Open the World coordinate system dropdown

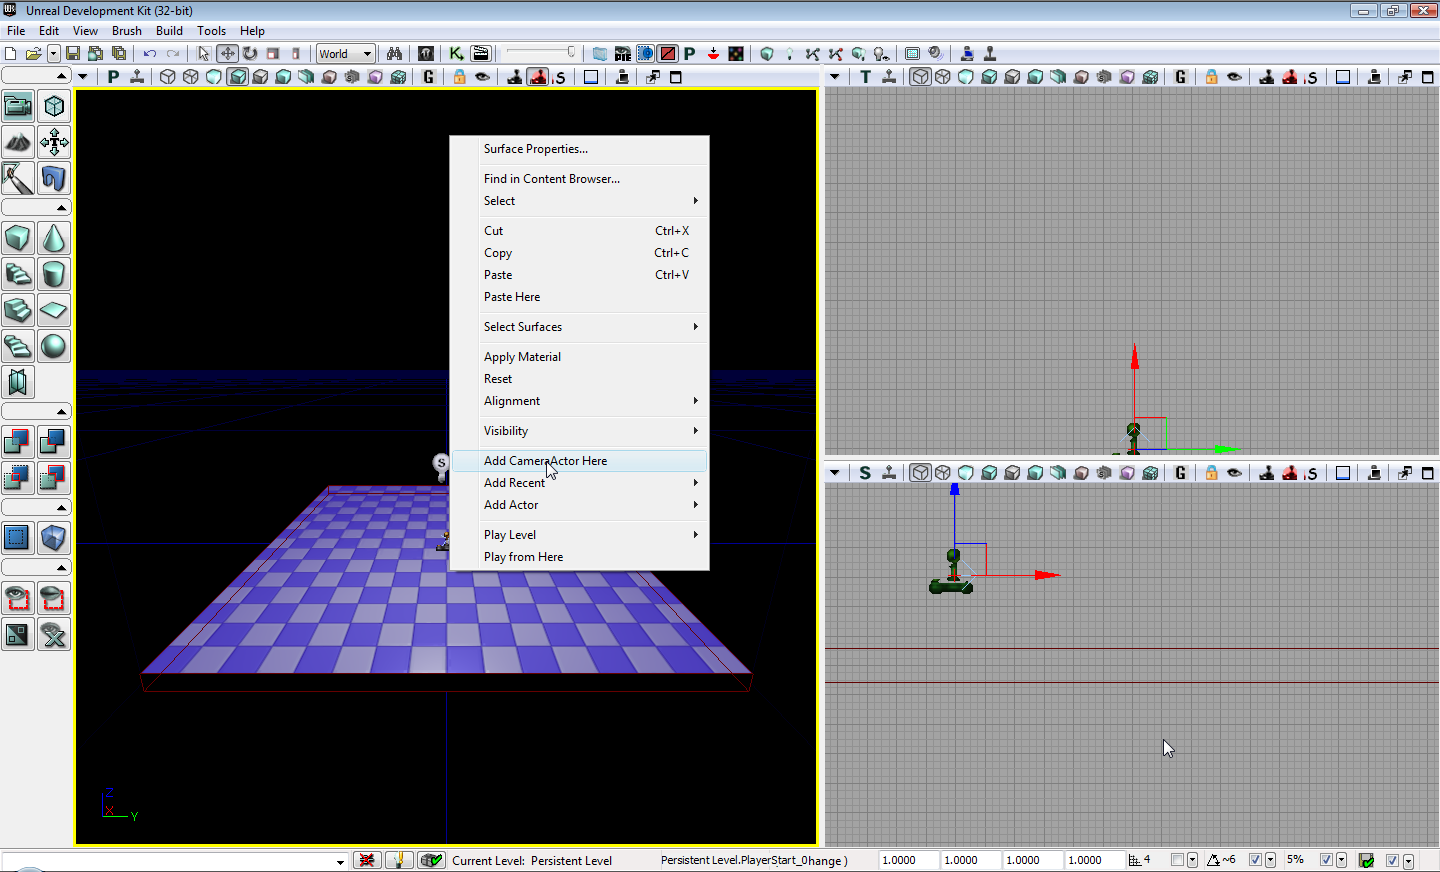tap(346, 54)
